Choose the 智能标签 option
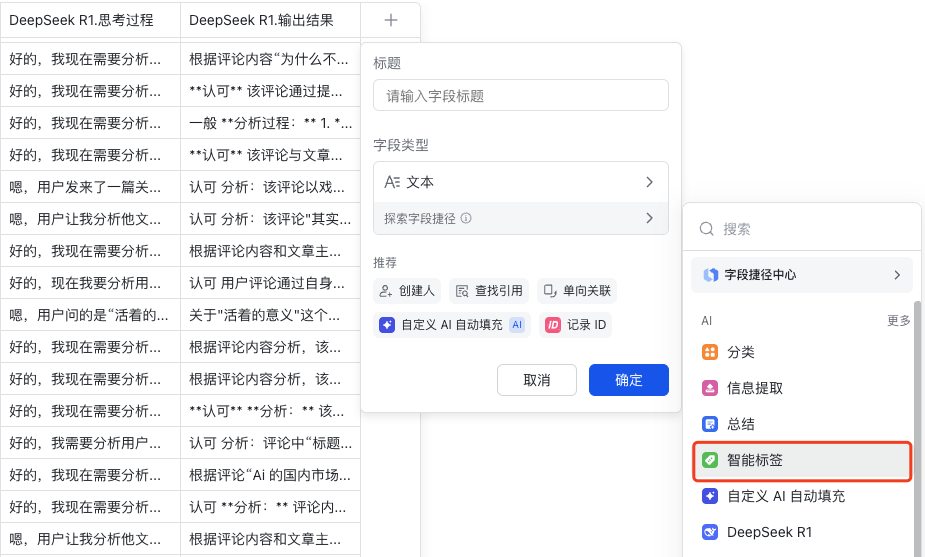 coord(802,460)
